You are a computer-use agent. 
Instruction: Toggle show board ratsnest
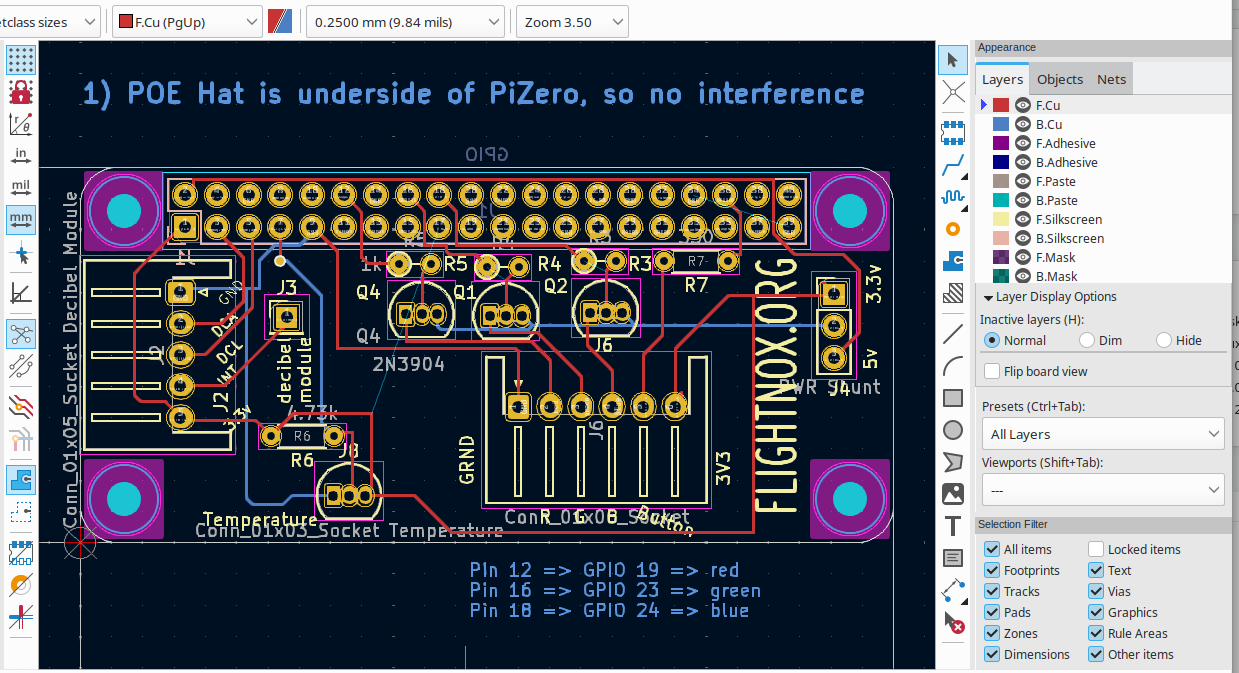click(20, 333)
